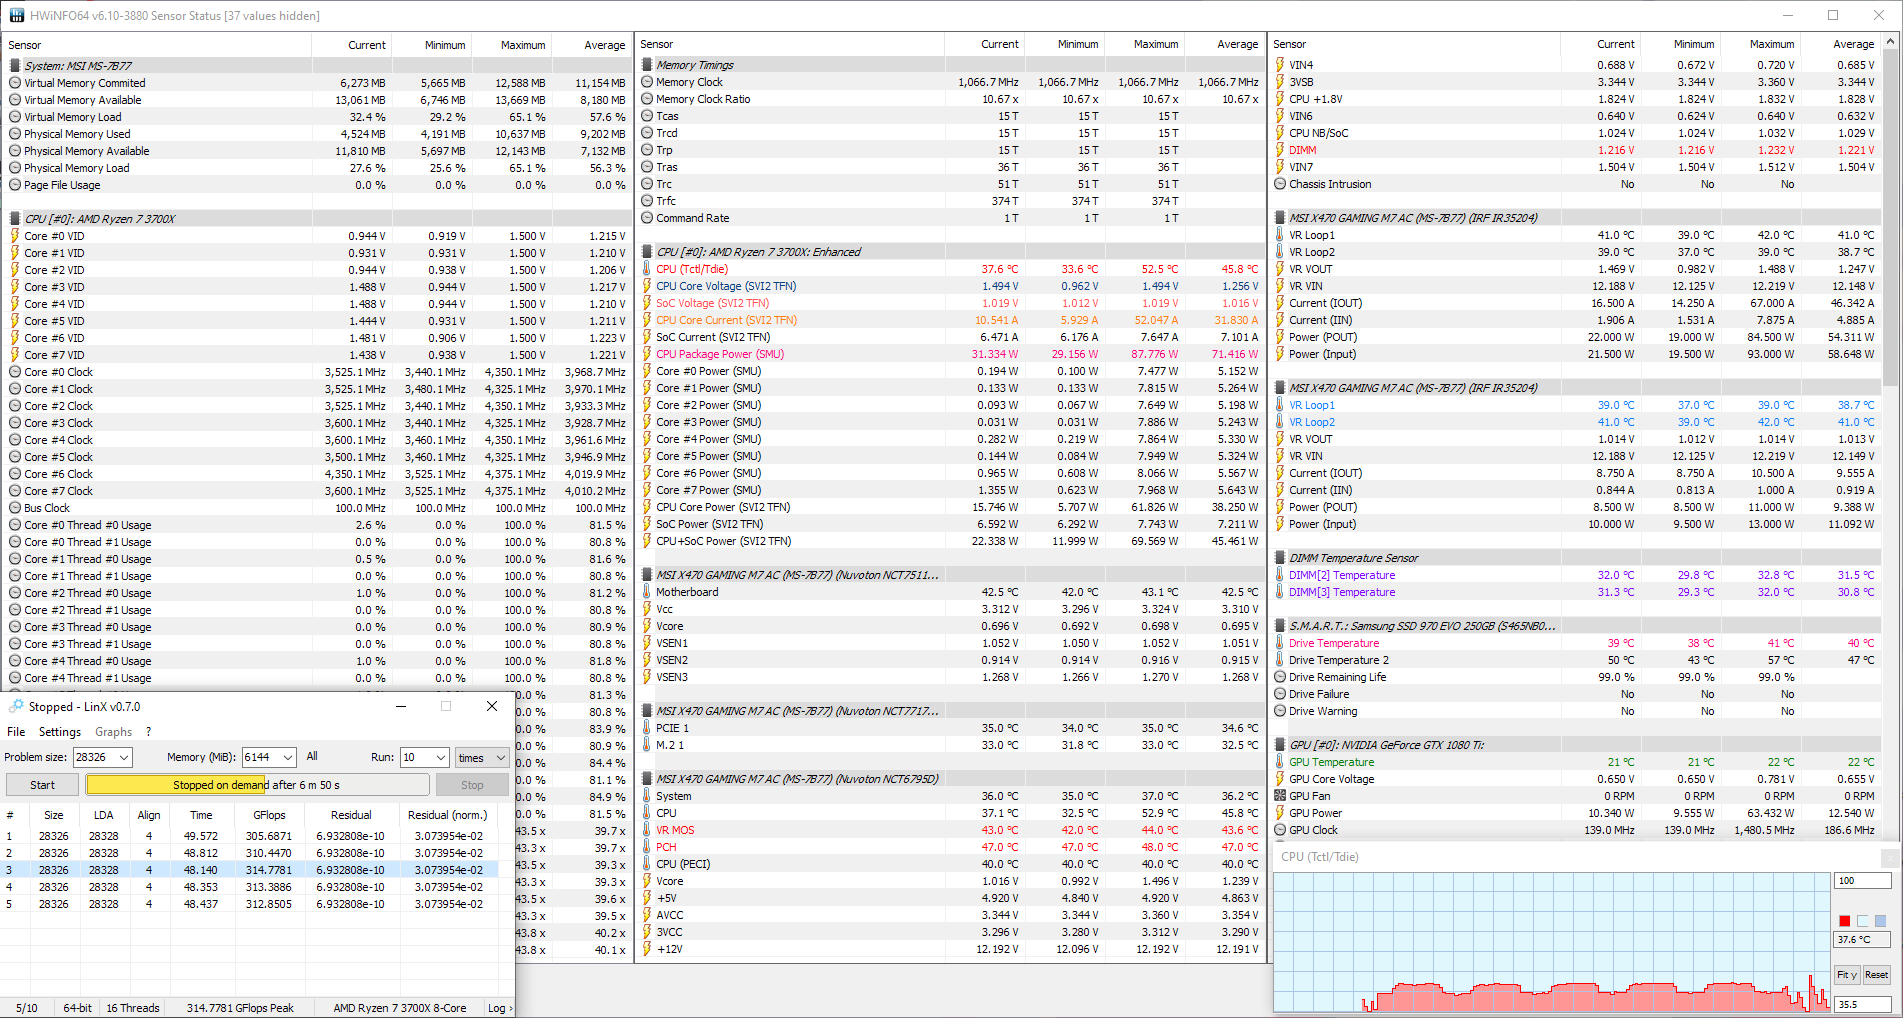Select the Drive Warning sensor row

click(x=1576, y=711)
